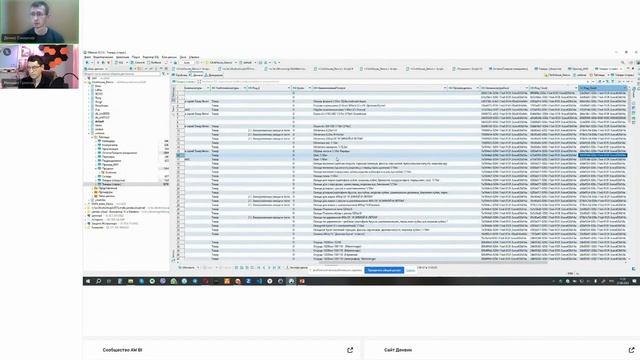Image resolution: width=640 pixels, height=360 pixels.
Task: Open the ClickHouse_Basics active connection selector
Action: coord(221,62)
